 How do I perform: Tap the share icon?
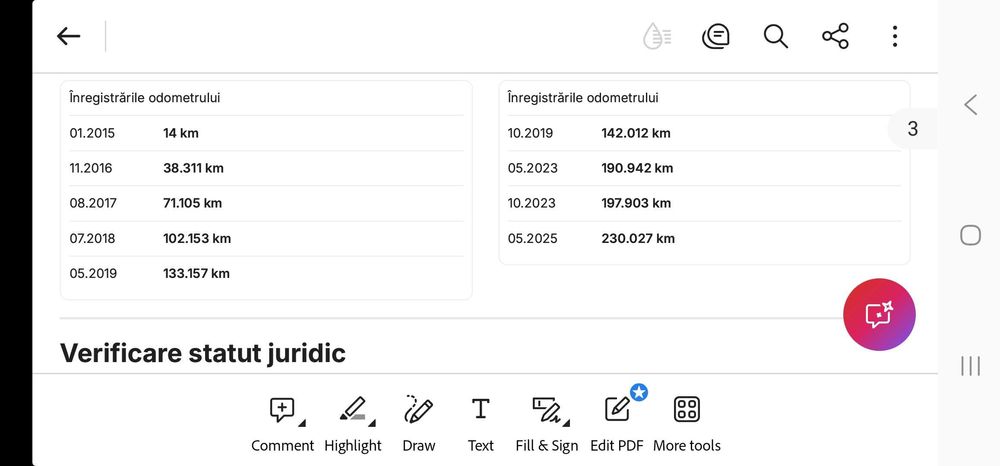pos(835,37)
